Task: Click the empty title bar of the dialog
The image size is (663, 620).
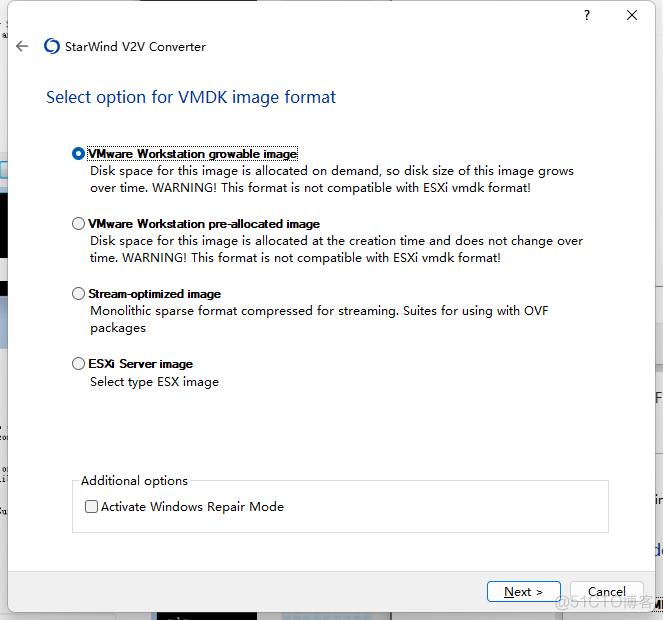Action: 300,15
